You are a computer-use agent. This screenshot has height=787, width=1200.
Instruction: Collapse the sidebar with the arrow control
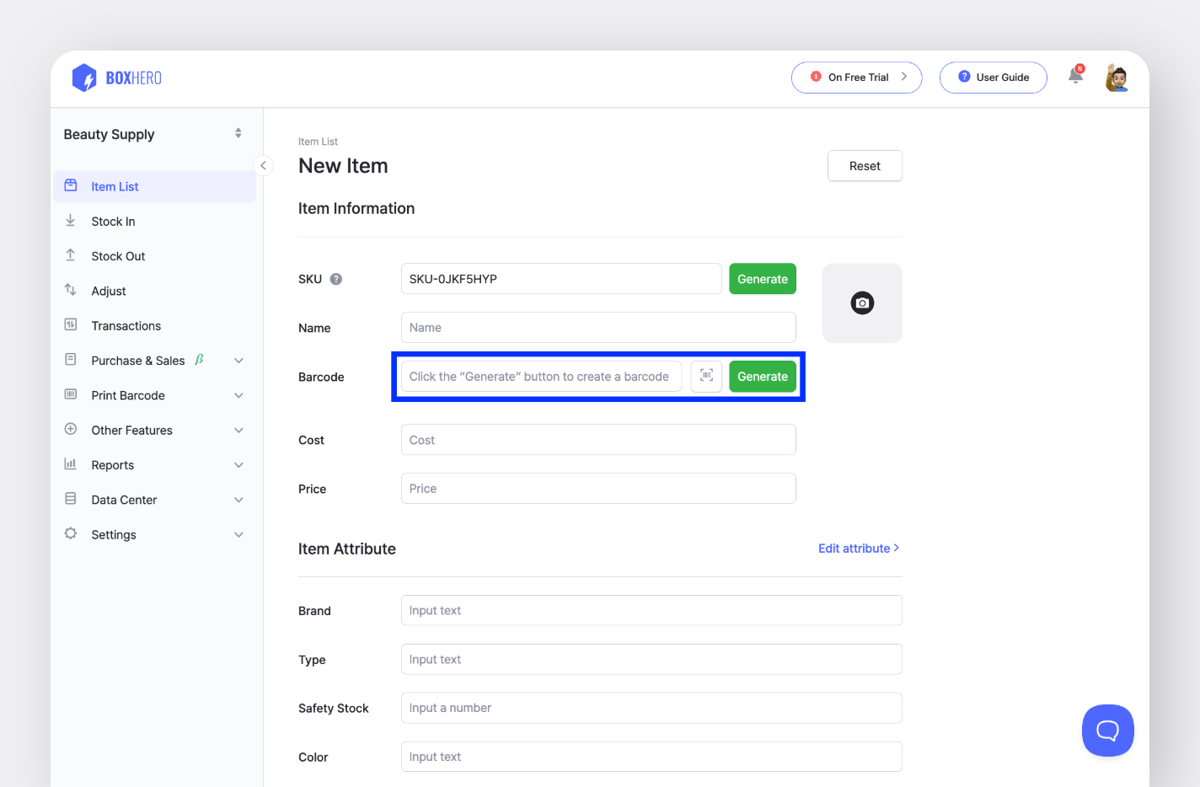[x=263, y=165]
